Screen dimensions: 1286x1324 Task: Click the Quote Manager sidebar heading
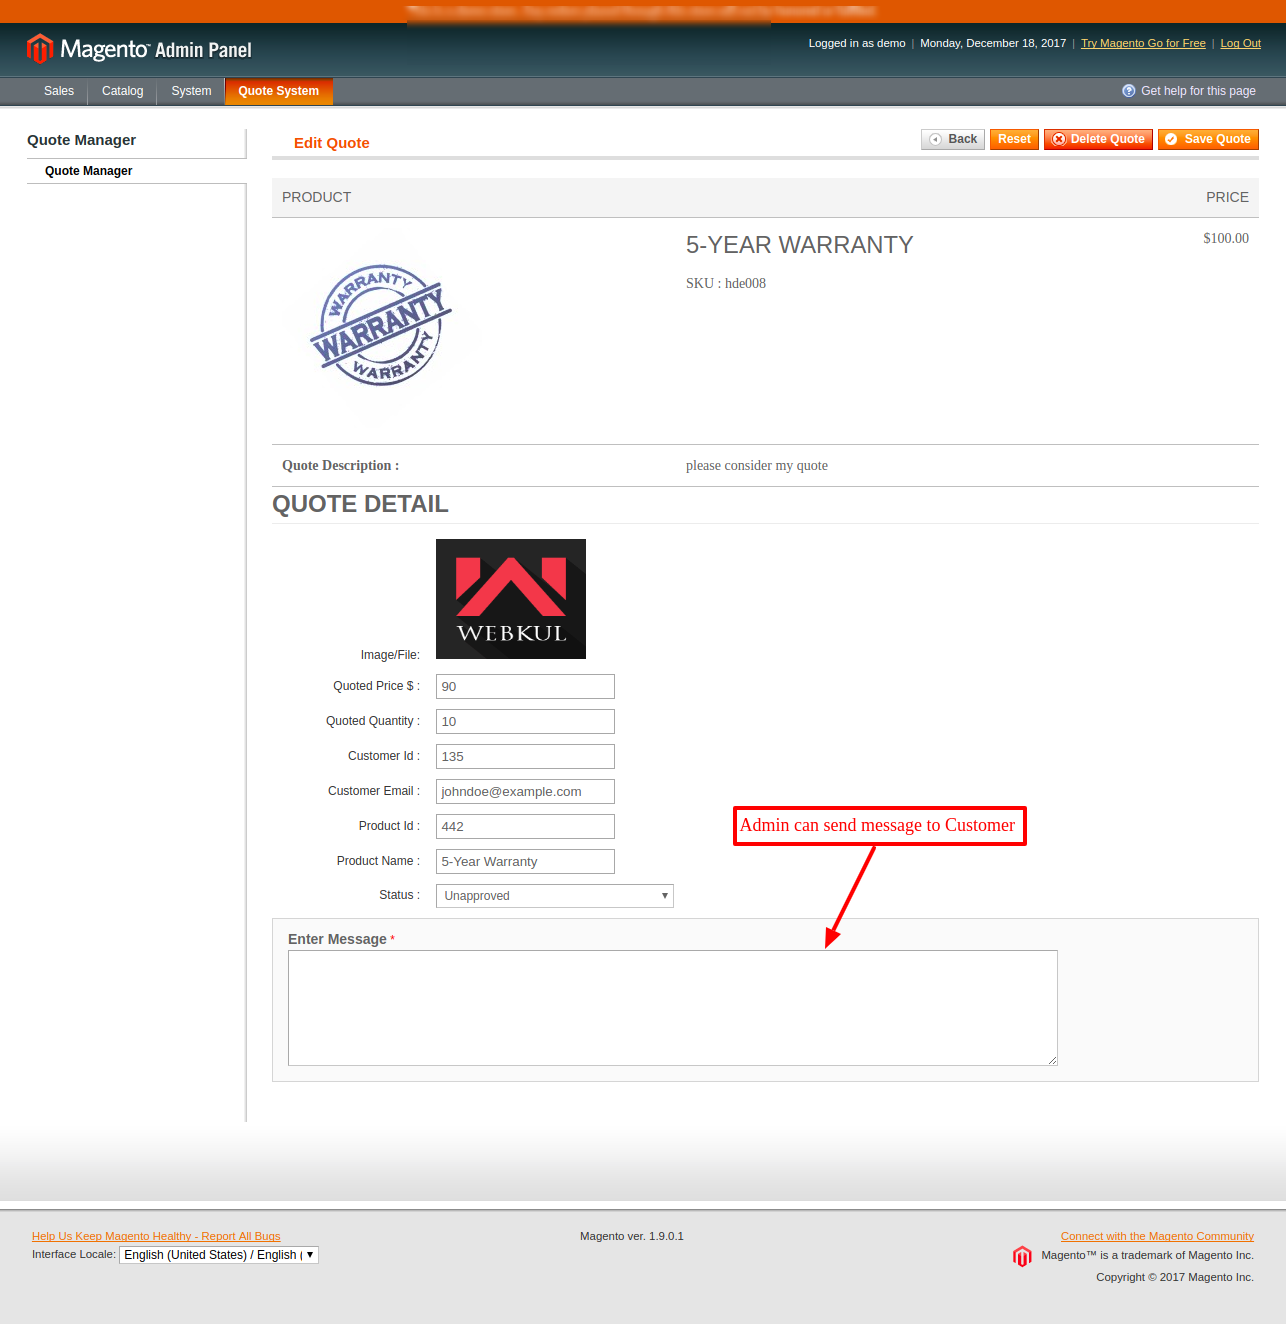pos(82,140)
